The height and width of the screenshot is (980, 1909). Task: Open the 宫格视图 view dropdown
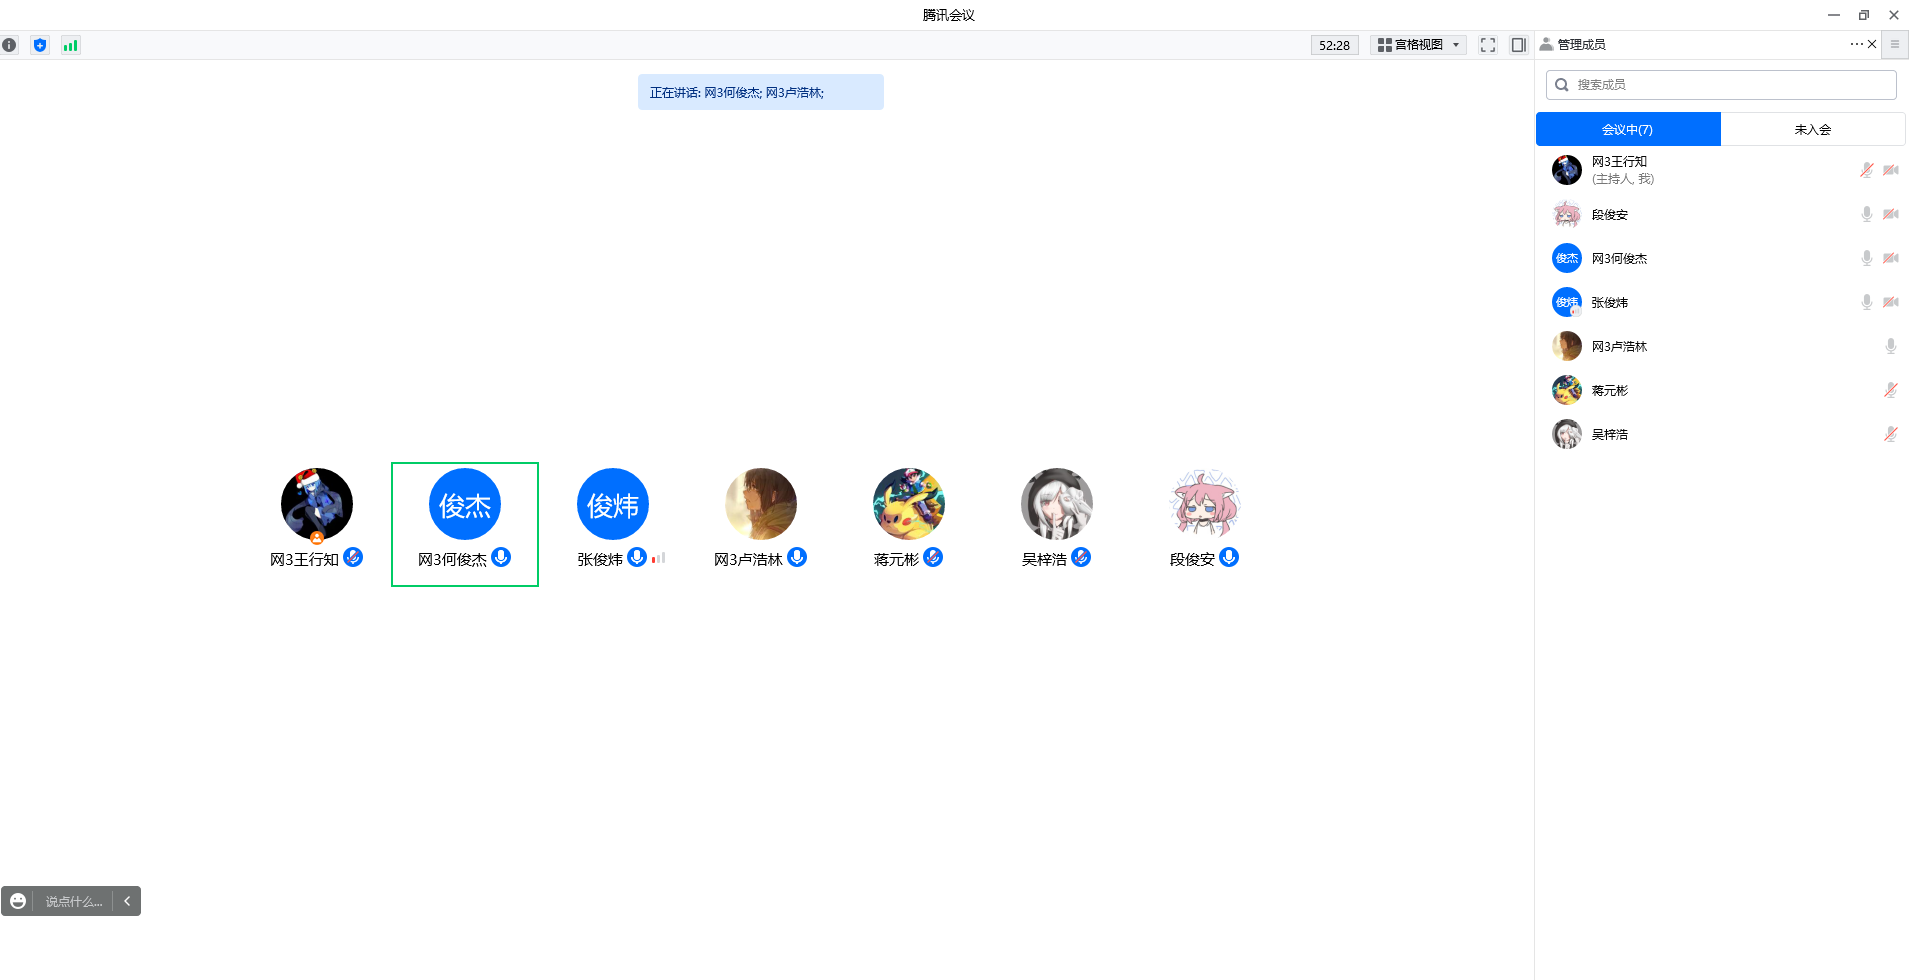coord(1418,45)
